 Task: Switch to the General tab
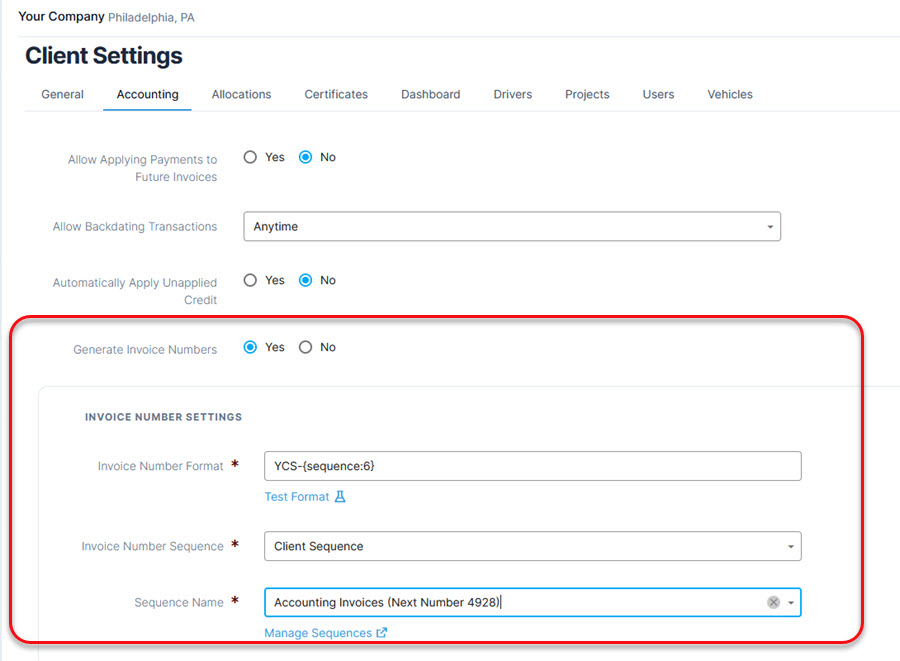[x=62, y=94]
